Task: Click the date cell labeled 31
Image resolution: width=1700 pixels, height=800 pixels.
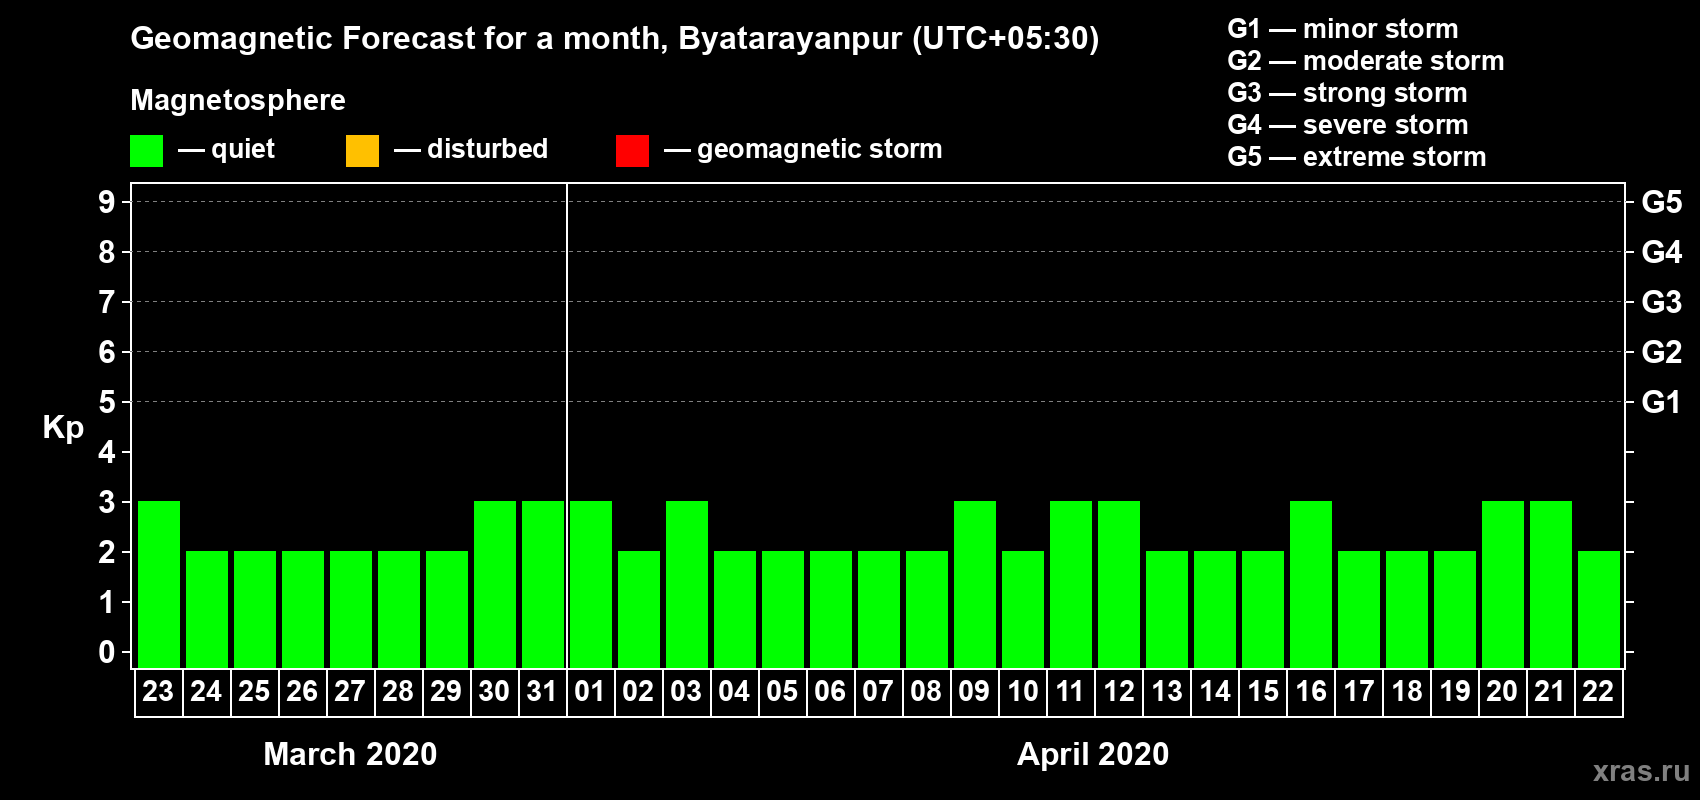Action: (542, 692)
